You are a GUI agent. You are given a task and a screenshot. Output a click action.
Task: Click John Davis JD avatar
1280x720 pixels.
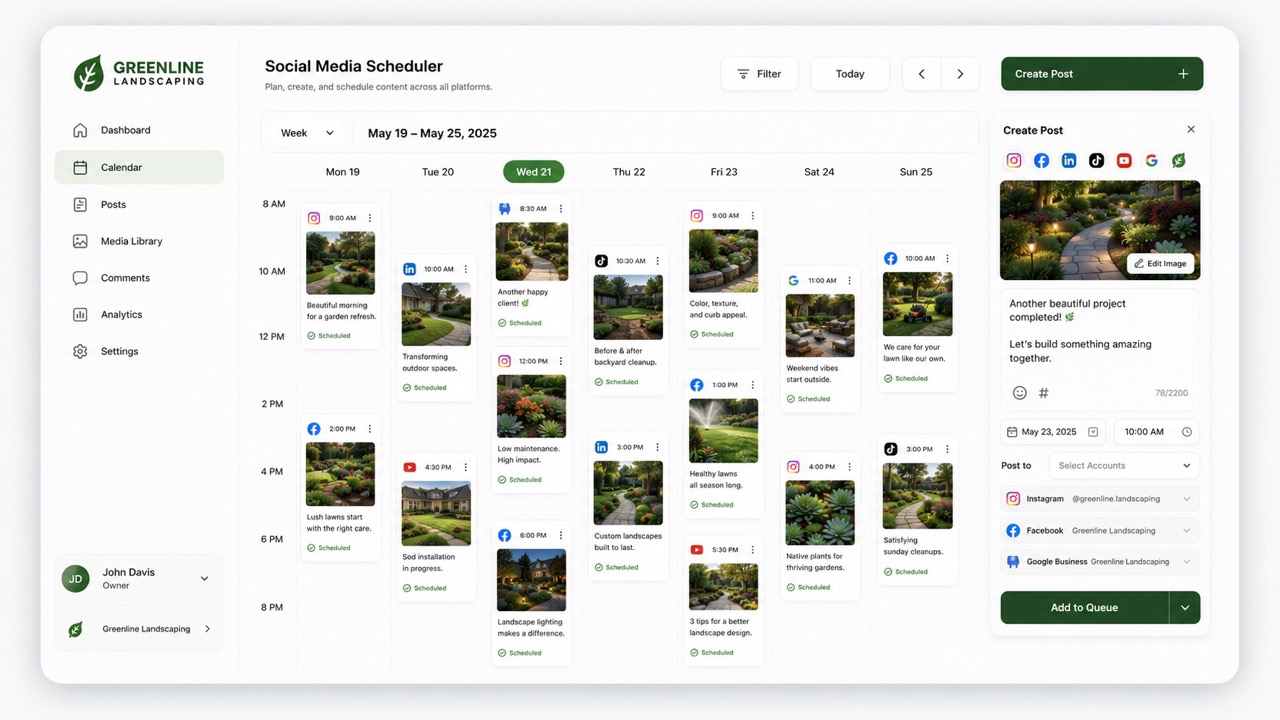pyautogui.click(x=76, y=578)
